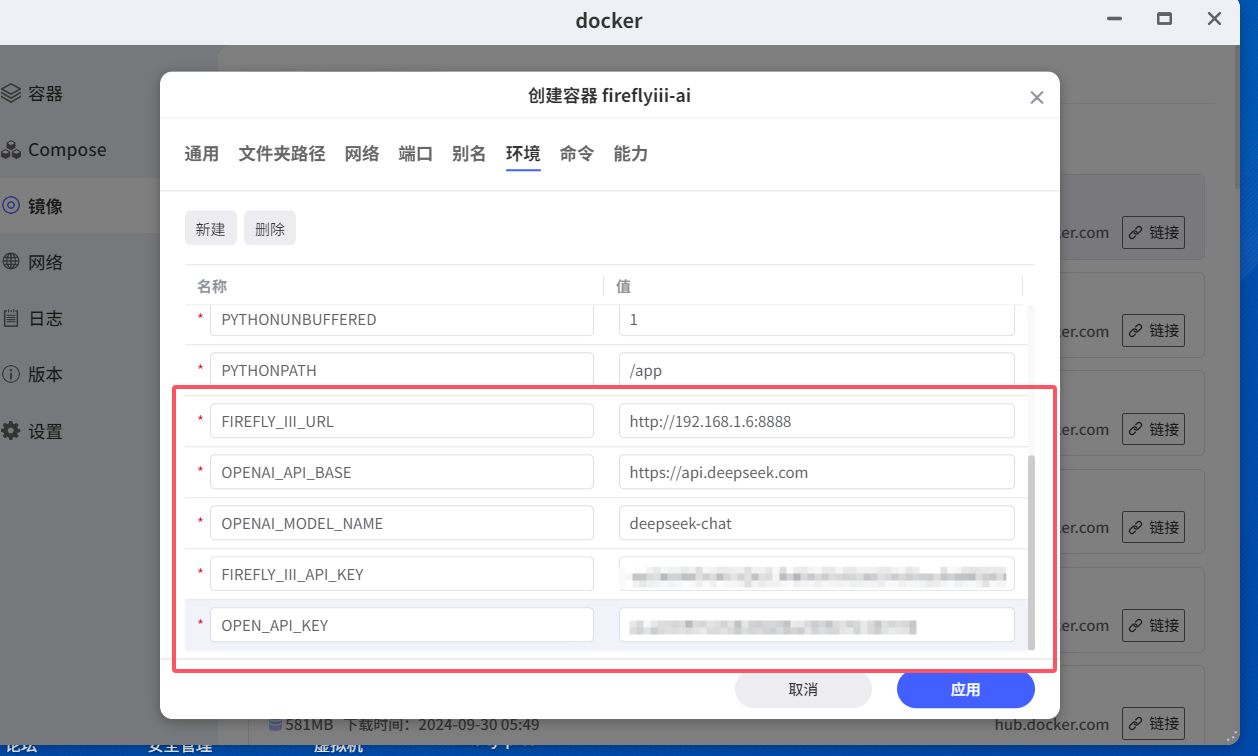Click the FIREFLY_III_API_KEY name field
Screen dimensions: 1258x756
coord(402,574)
